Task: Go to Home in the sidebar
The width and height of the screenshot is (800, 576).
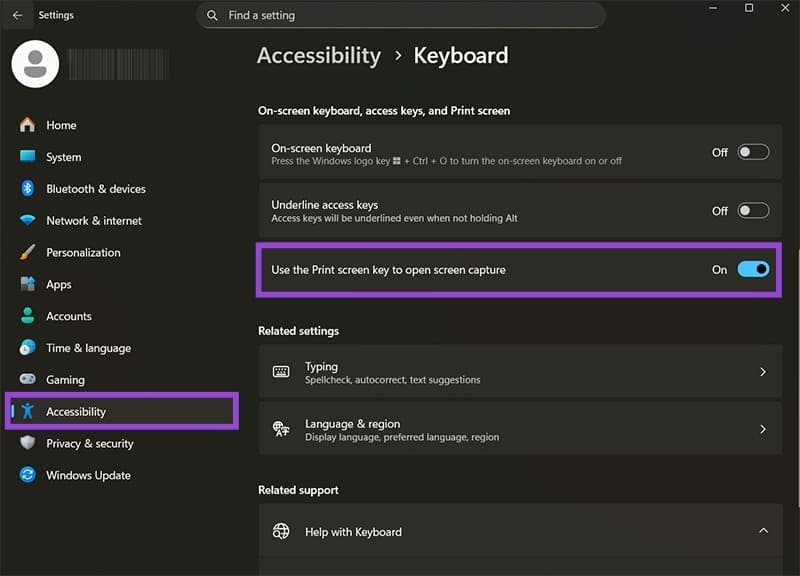Action: [61, 125]
